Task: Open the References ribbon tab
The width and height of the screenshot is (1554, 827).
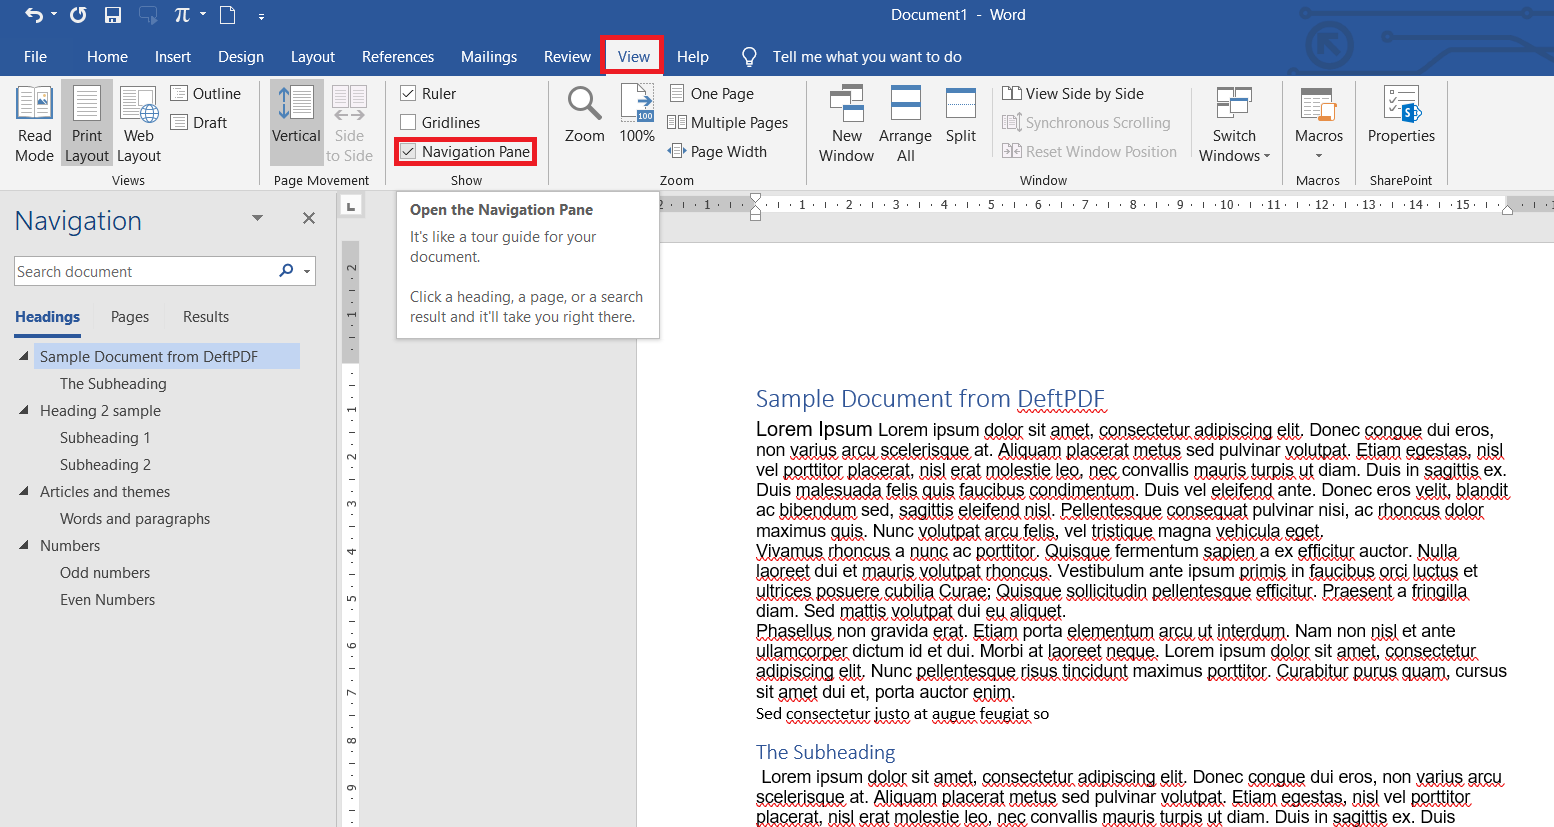Action: coord(397,57)
